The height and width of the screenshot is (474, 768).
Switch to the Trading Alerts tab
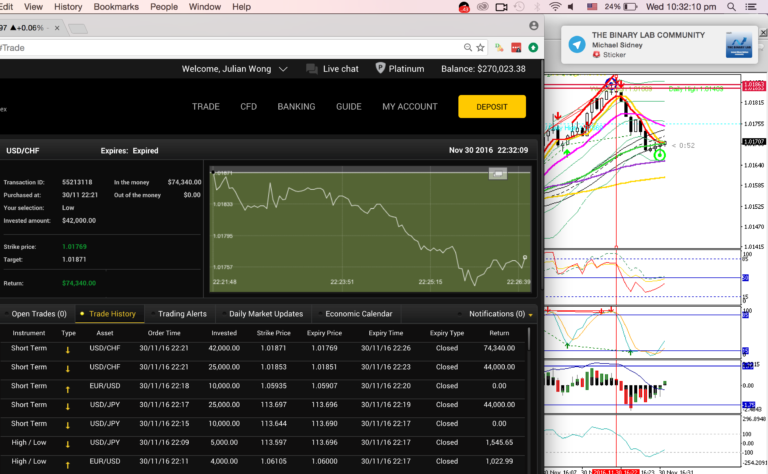180,314
